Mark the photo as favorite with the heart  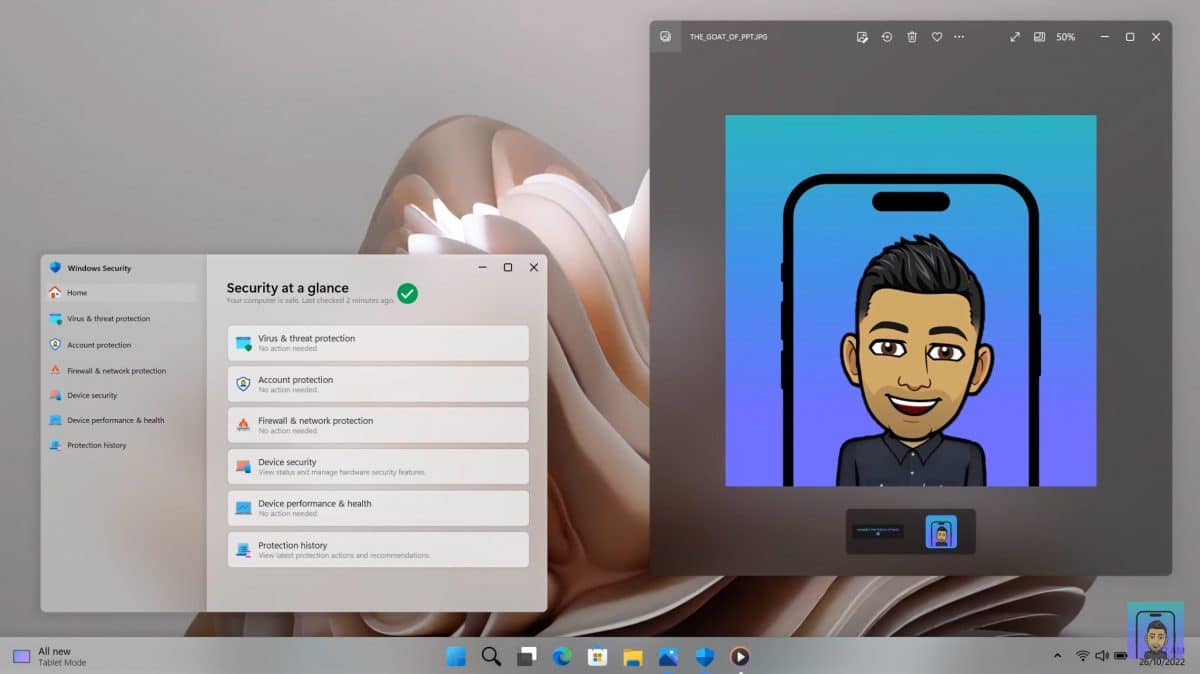[936, 36]
